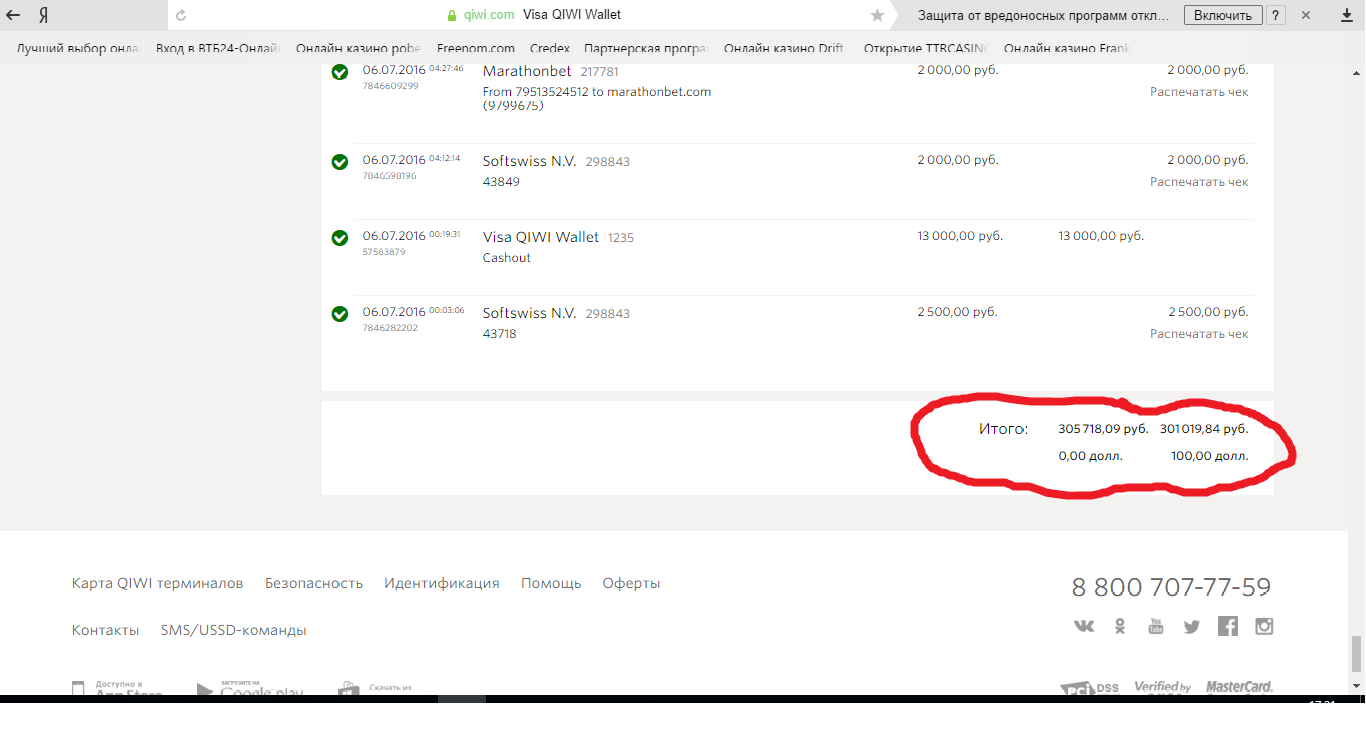Open the App Store download badge
1366x736 pixels.
(x=117, y=688)
